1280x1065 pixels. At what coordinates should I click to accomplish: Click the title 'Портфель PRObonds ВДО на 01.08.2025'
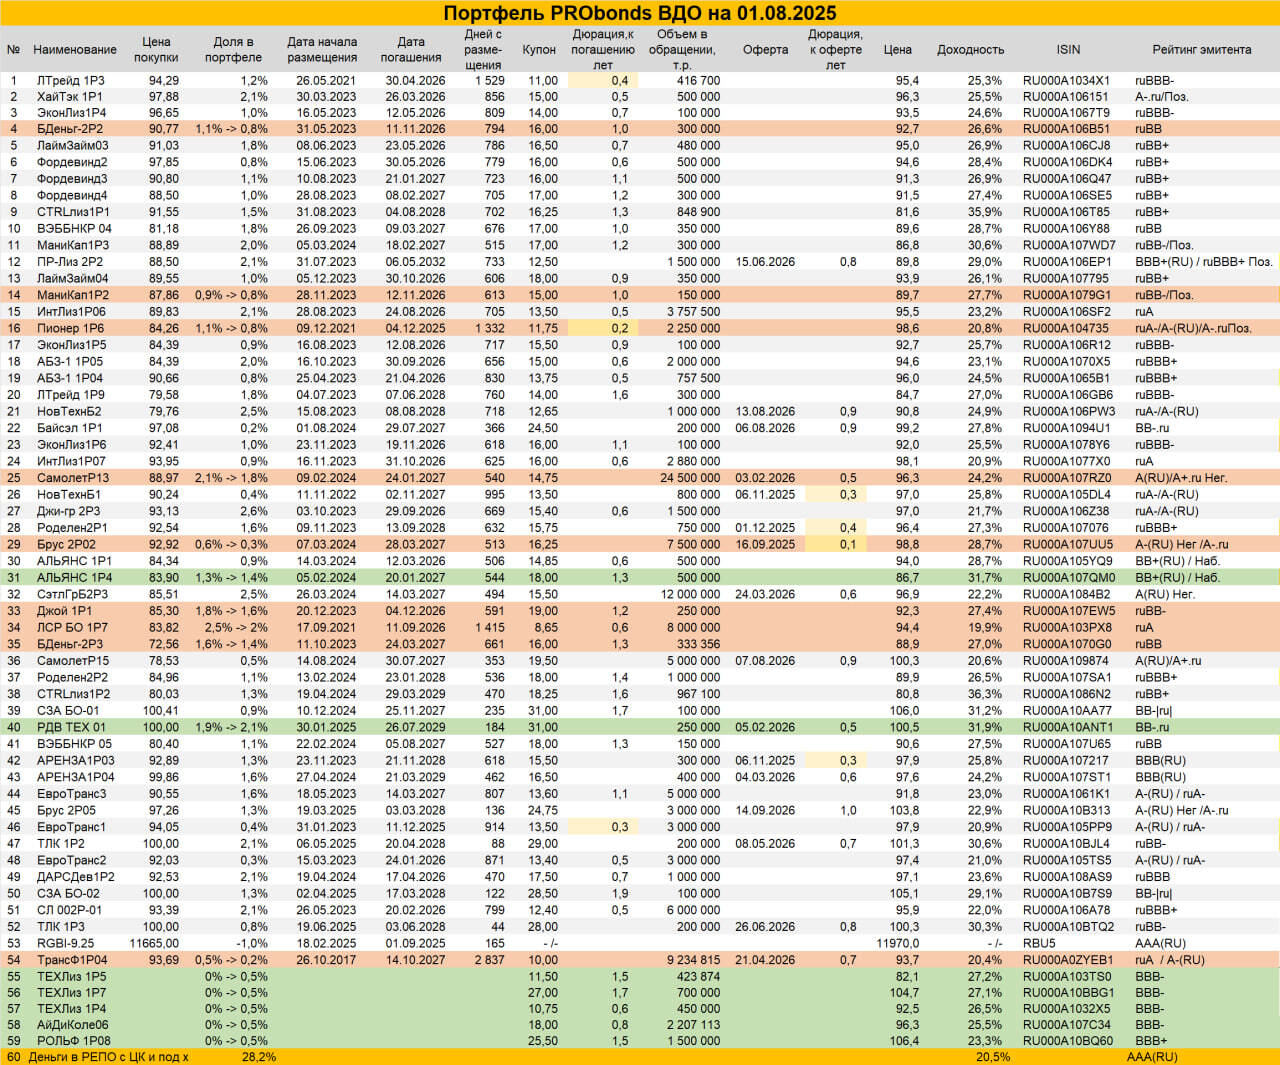[640, 13]
